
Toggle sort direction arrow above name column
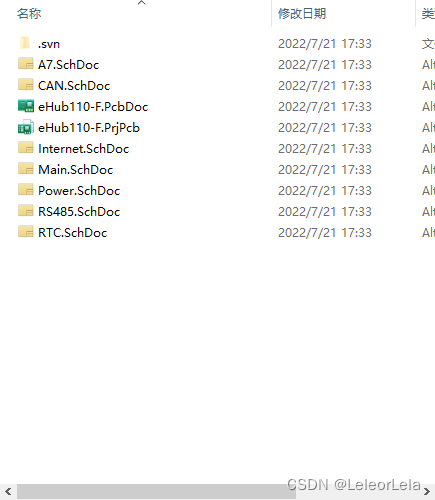pyautogui.click(x=142, y=3)
